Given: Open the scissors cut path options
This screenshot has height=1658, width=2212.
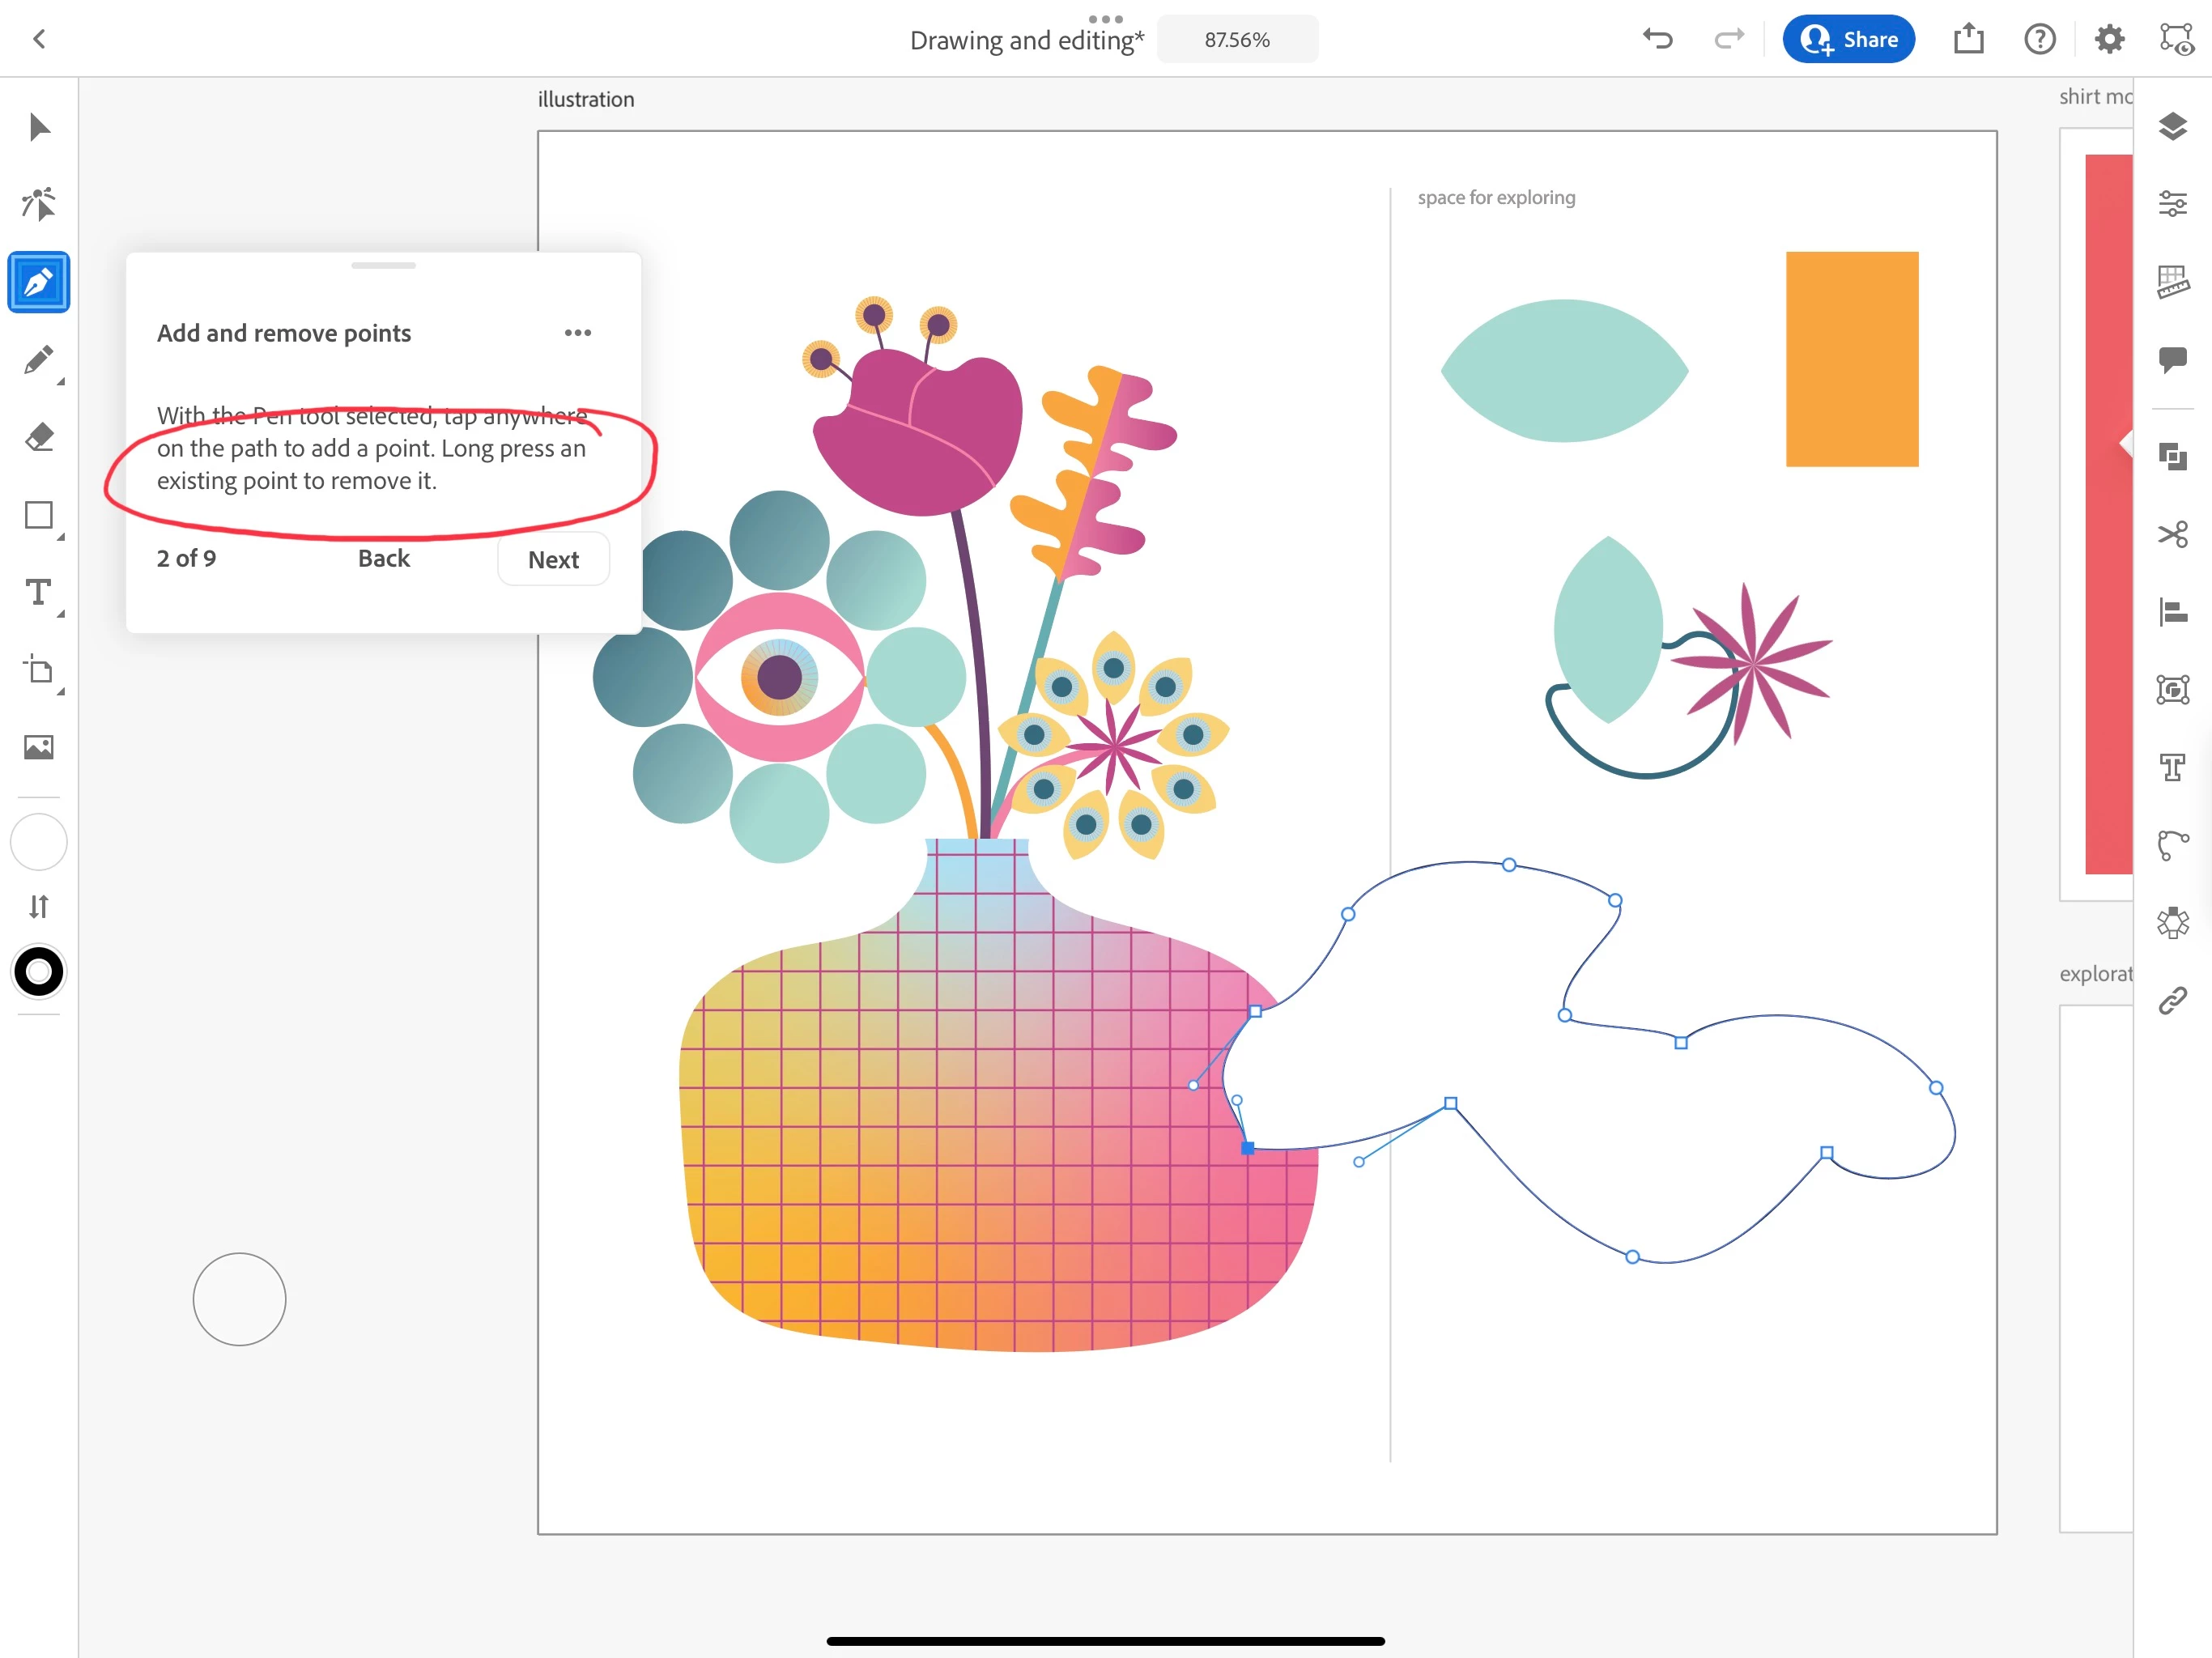Looking at the screenshot, I should 2172,534.
